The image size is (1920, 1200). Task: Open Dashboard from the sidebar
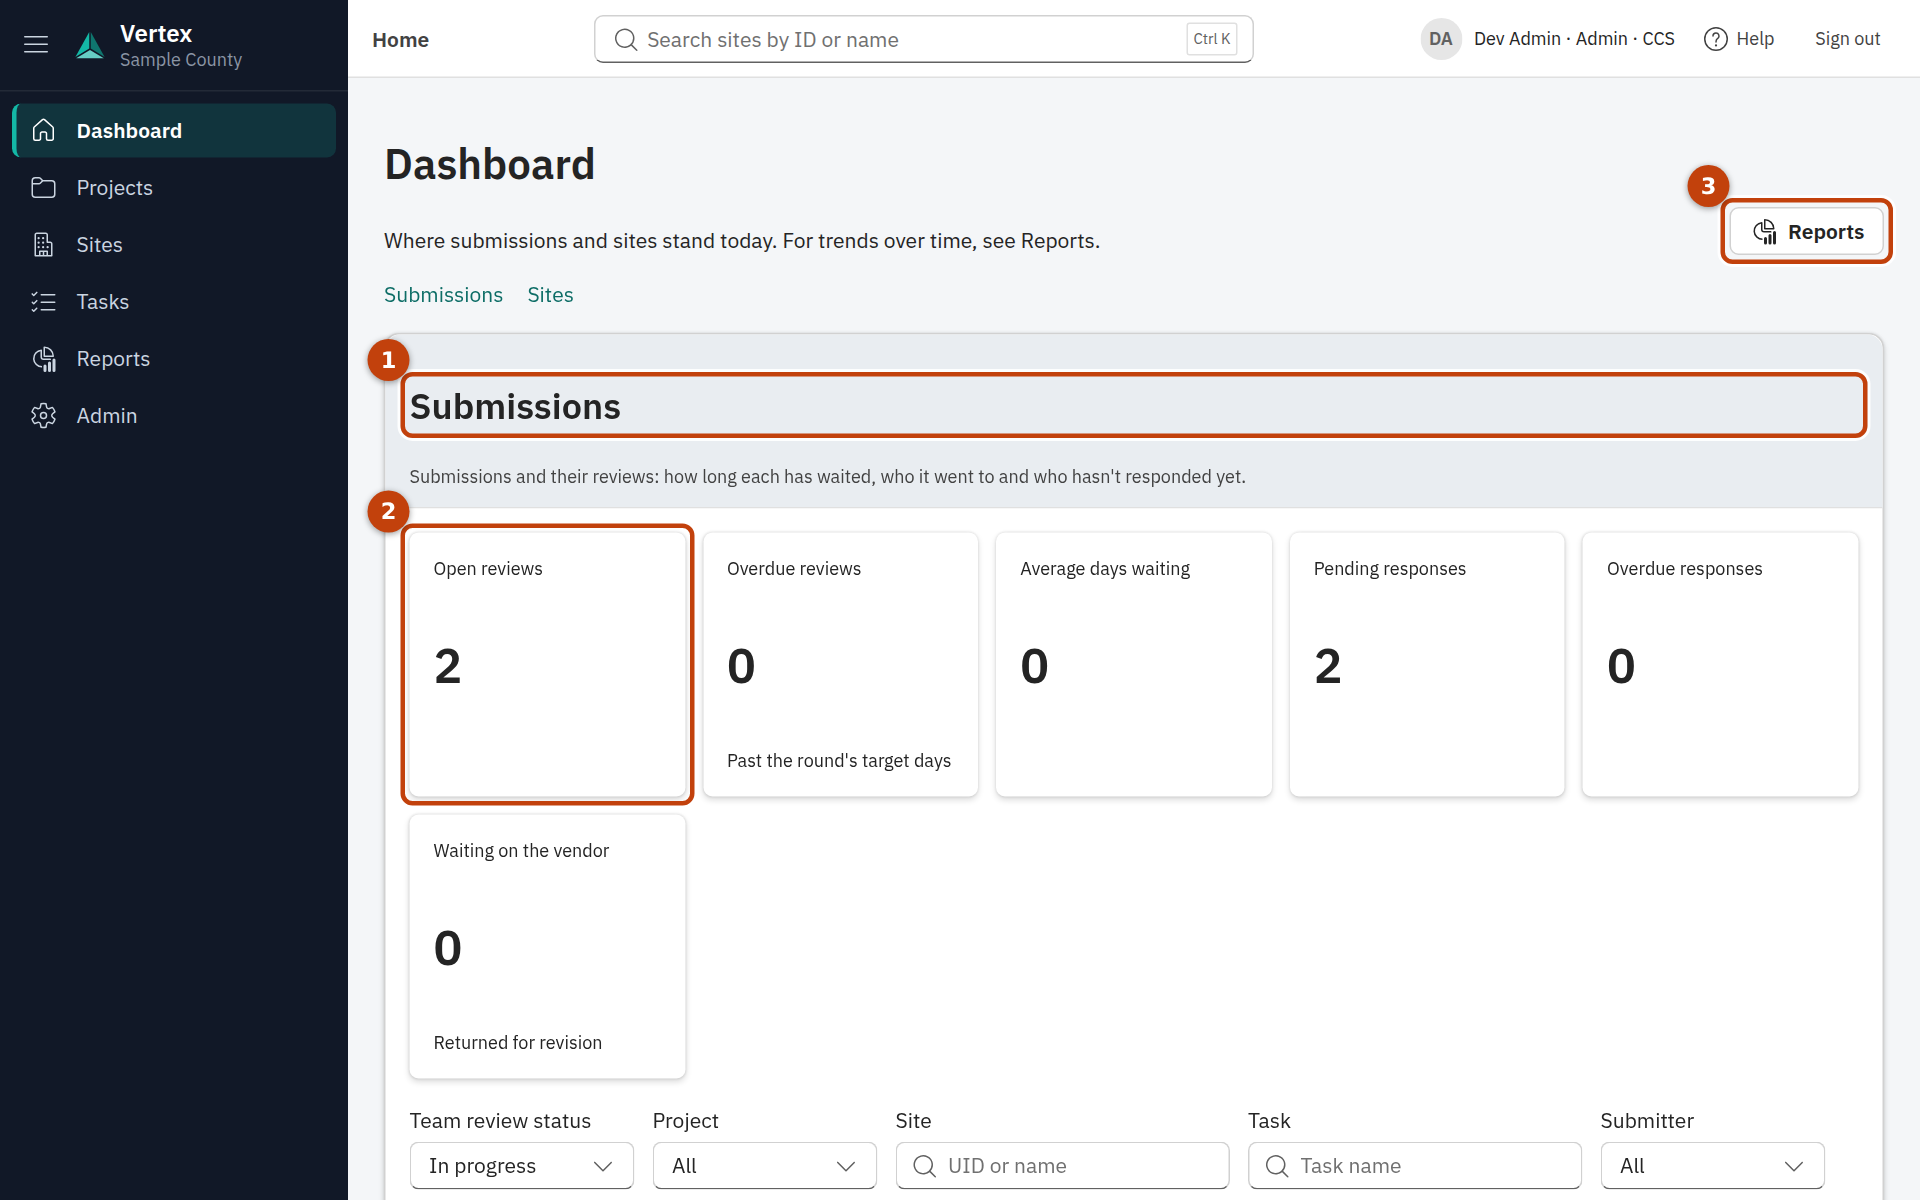tap(174, 131)
